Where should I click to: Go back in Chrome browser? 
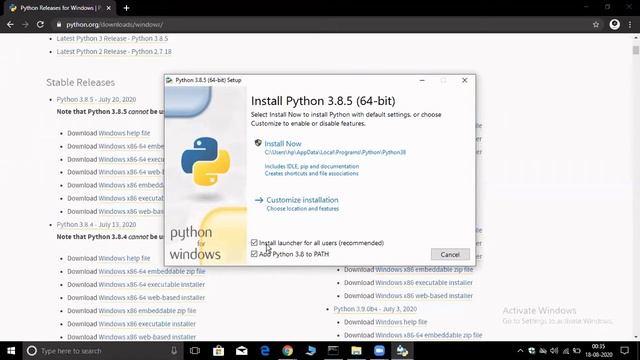(10, 24)
